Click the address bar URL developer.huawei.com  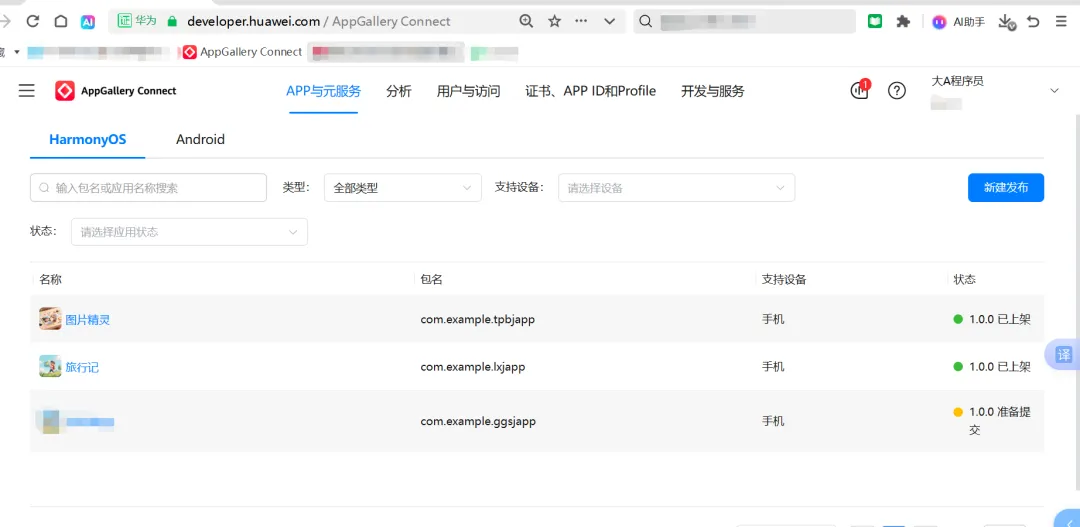point(253,21)
